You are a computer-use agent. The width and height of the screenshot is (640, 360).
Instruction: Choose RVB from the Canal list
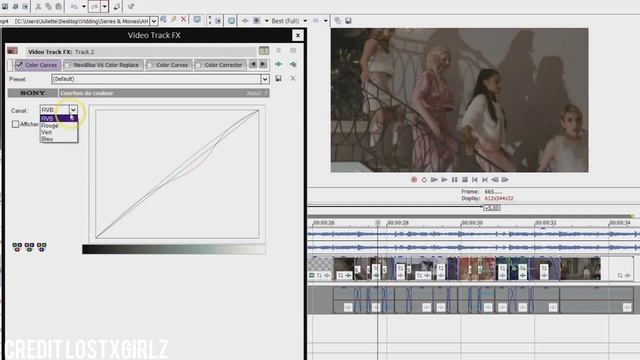pyautogui.click(x=59, y=118)
